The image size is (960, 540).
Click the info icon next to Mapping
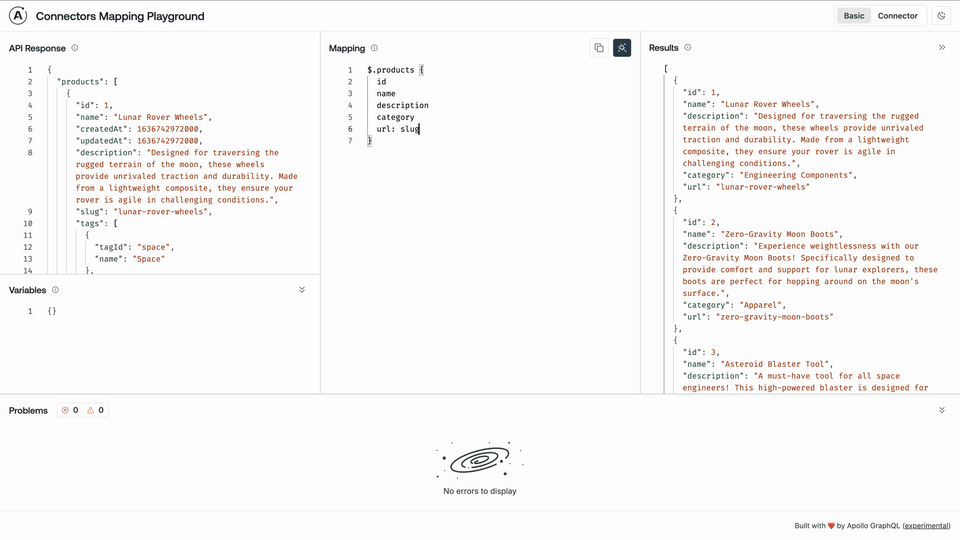[375, 48]
